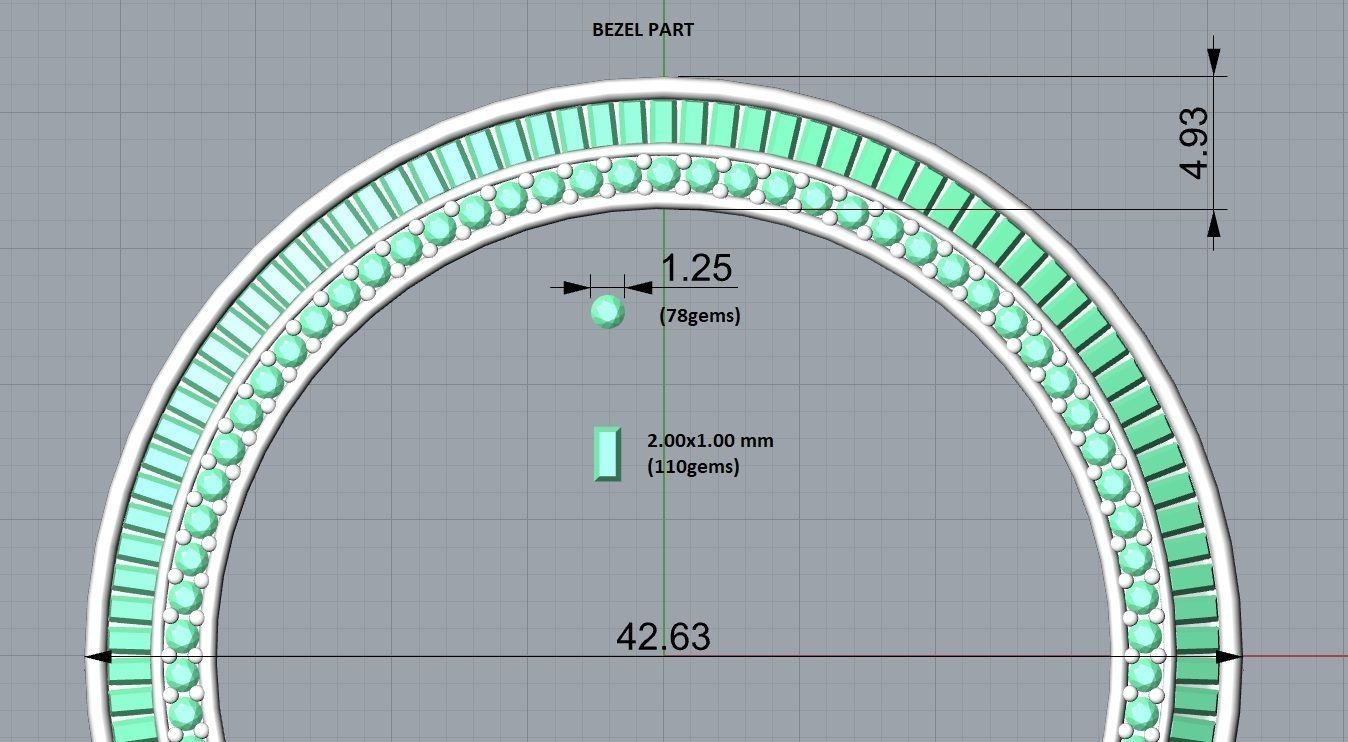Image resolution: width=1348 pixels, height=742 pixels.
Task: Select the 4.93 dimension value
Action: tap(1194, 142)
